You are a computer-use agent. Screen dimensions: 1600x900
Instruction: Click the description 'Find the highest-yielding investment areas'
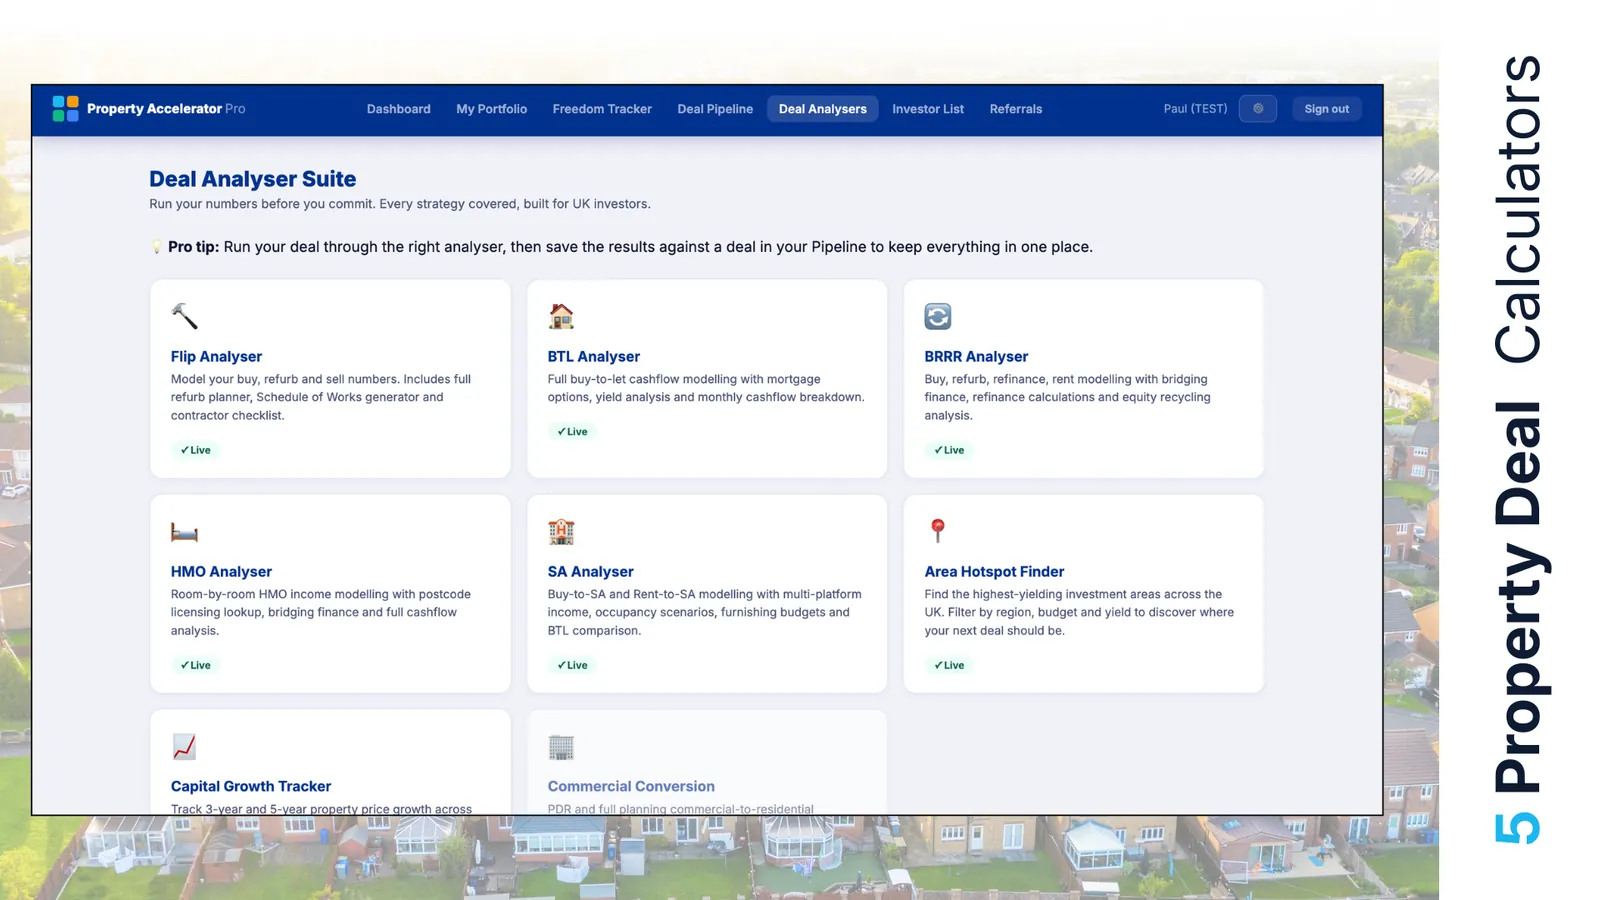(1079, 612)
